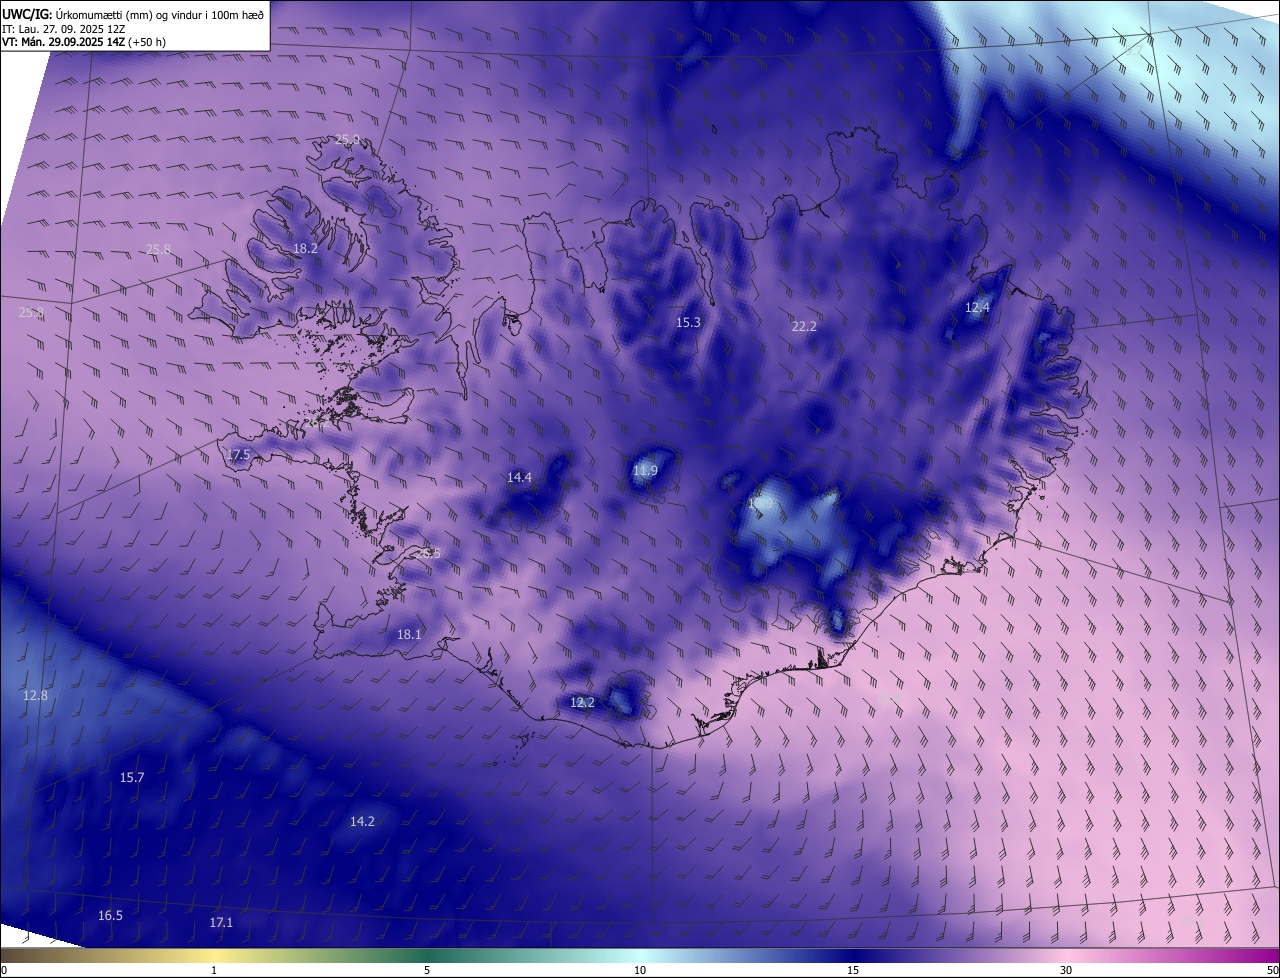Click the 17.1 value label

221,922
